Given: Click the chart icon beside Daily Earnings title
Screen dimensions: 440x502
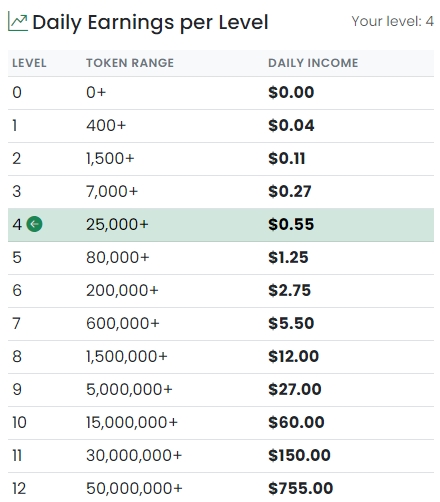Looking at the screenshot, I should click(x=18, y=22).
